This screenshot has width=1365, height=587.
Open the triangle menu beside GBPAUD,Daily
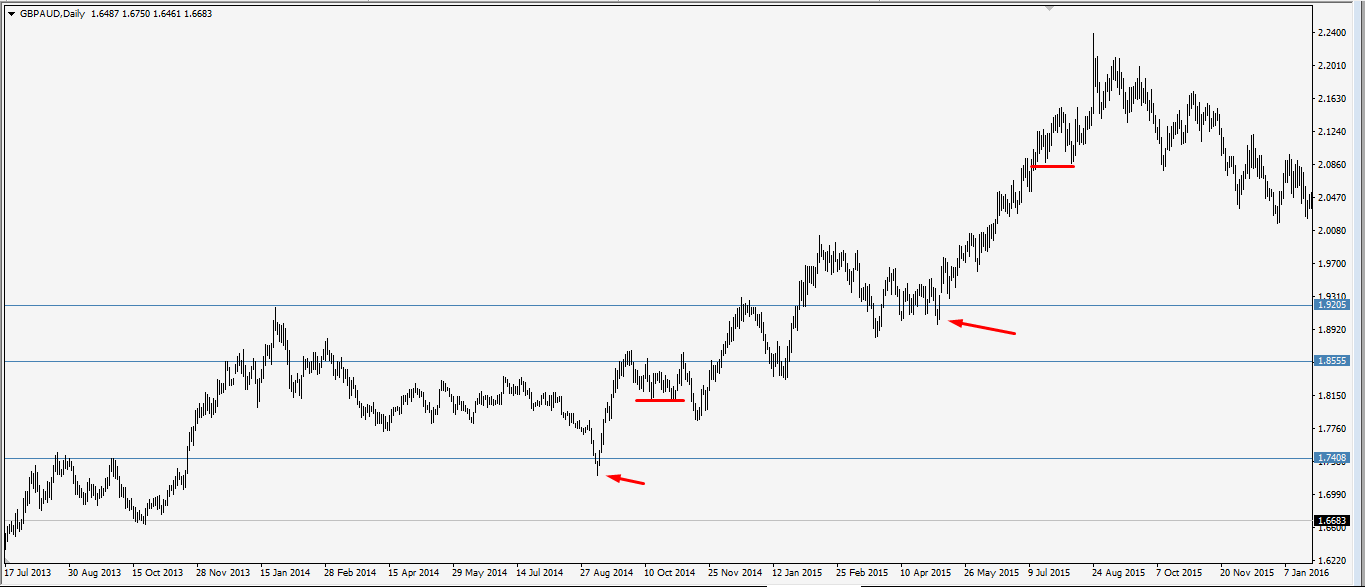pos(12,14)
